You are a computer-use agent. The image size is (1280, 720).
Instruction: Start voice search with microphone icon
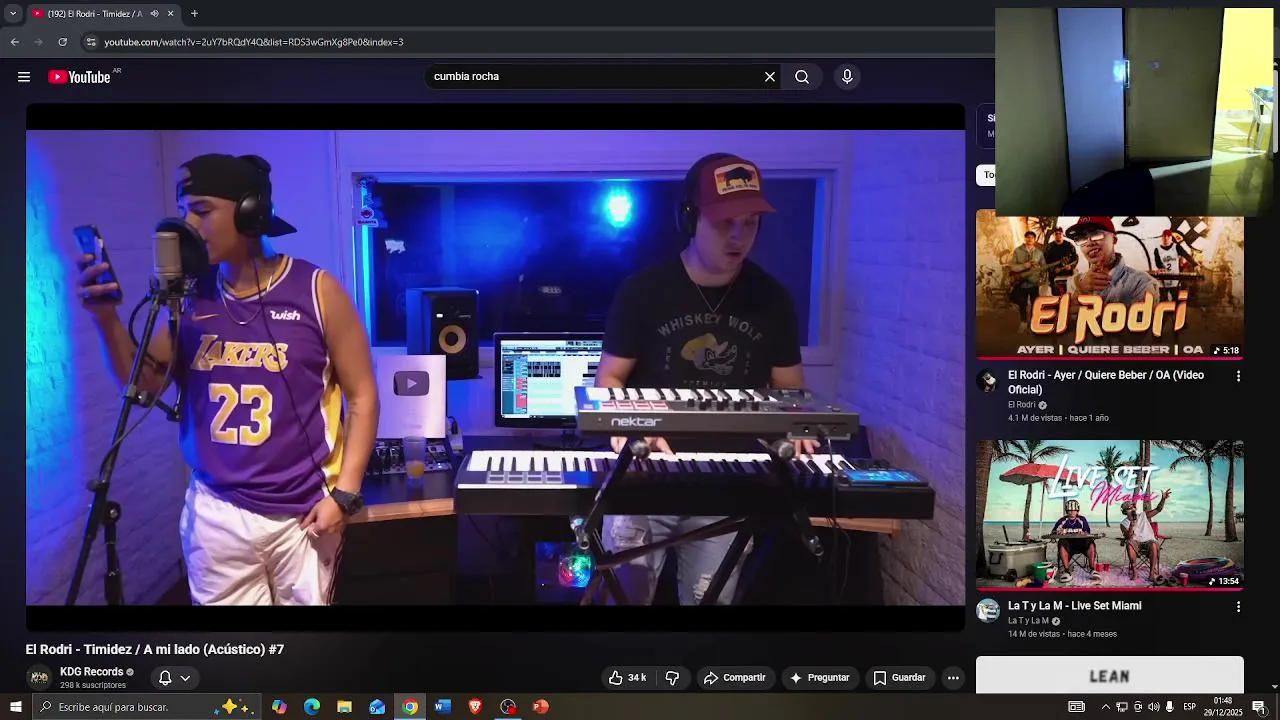click(847, 77)
